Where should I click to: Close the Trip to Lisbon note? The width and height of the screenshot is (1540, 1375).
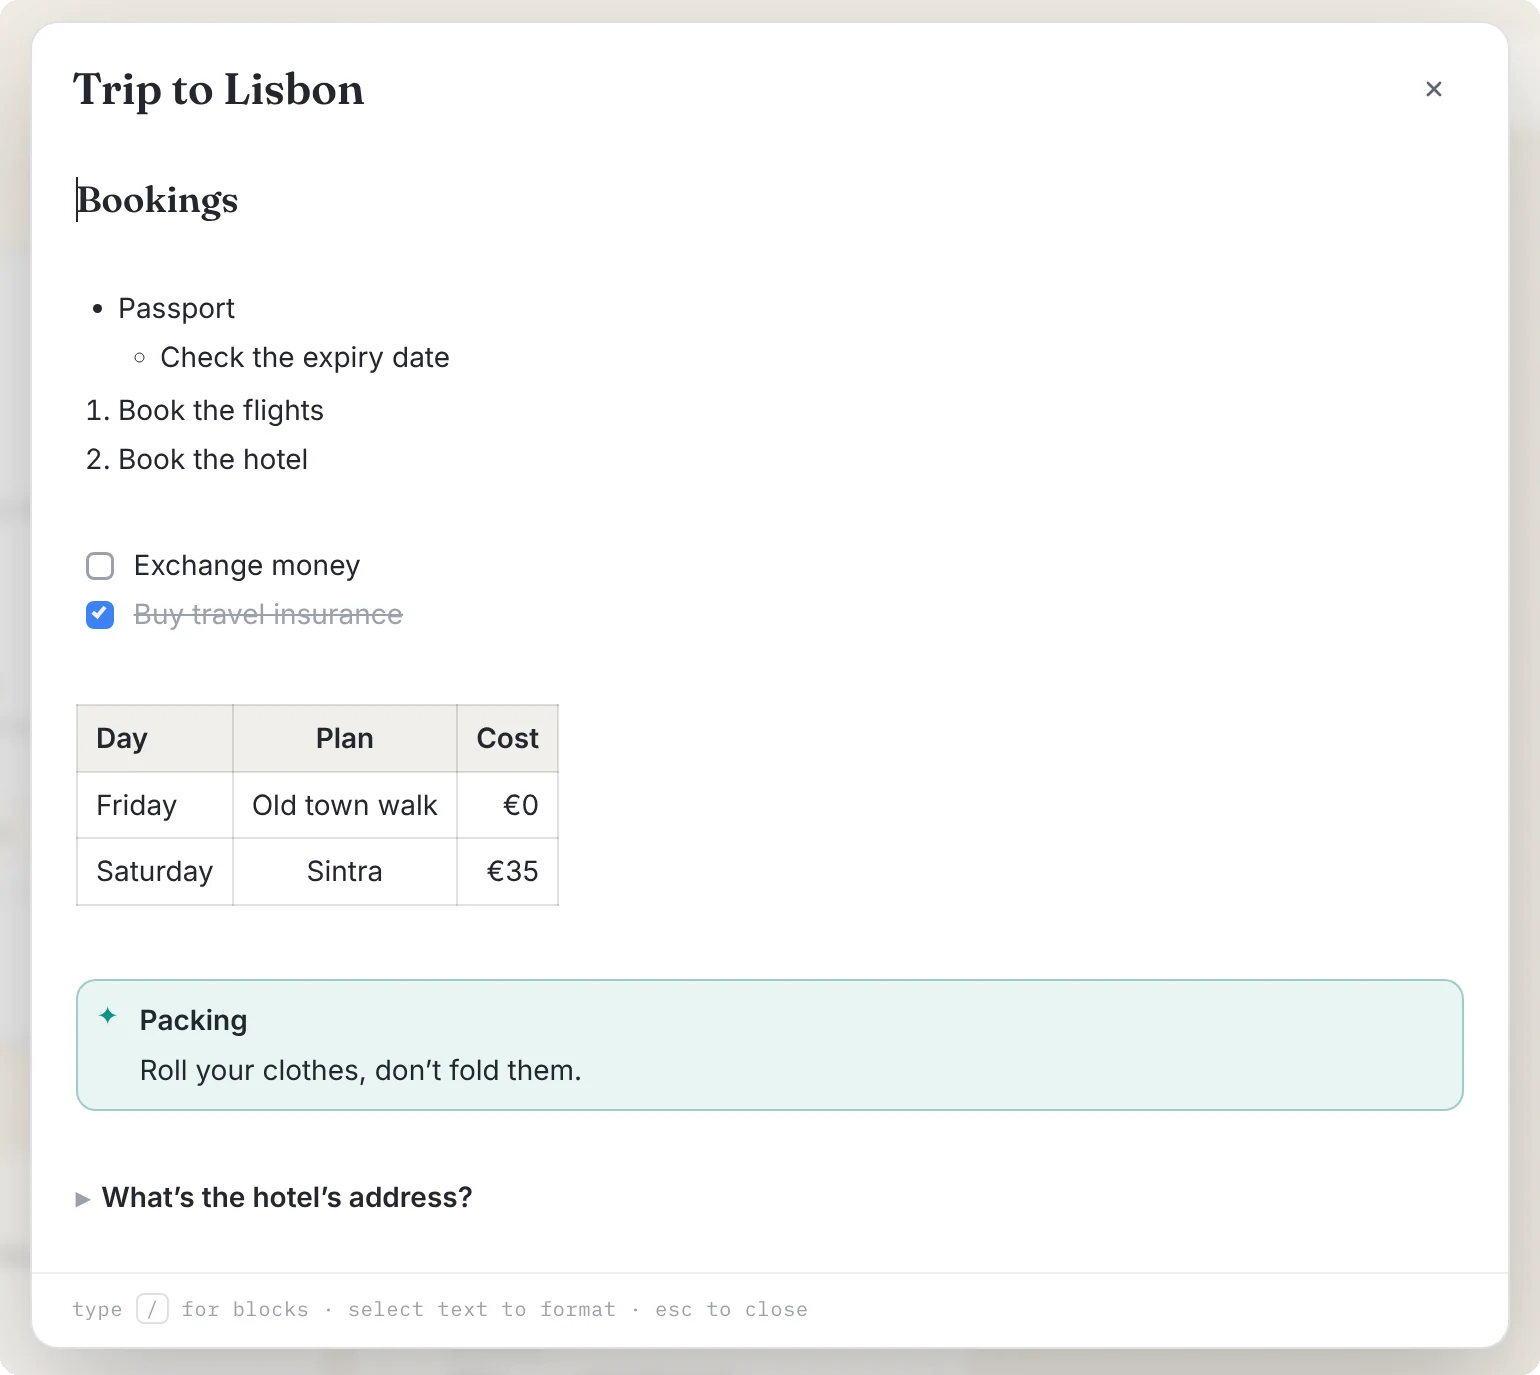1433,89
